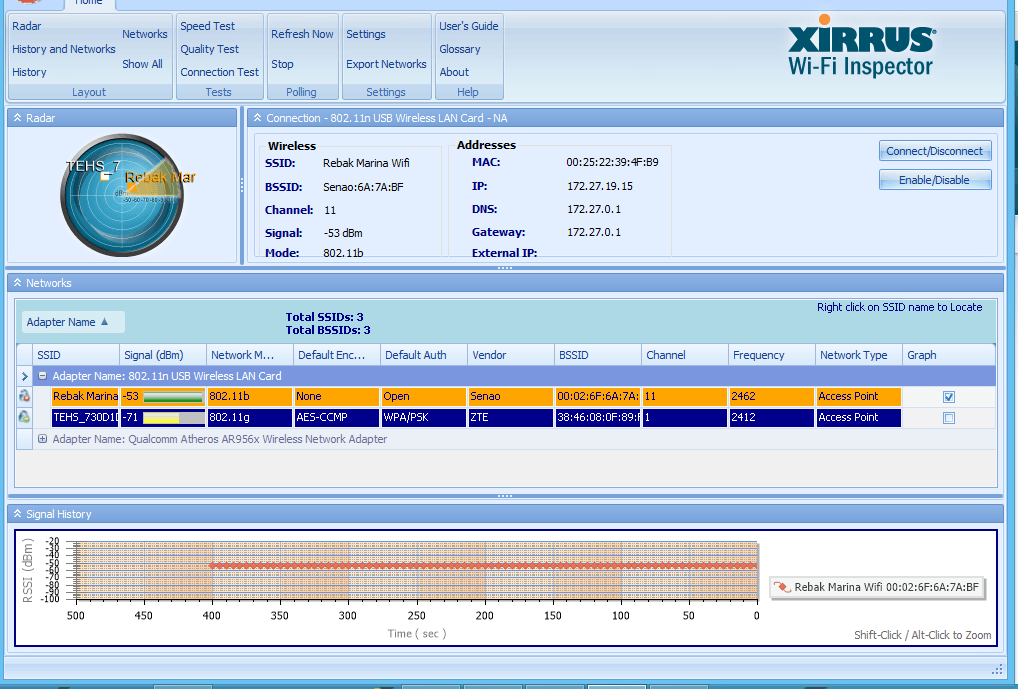Viewport: 1018px width, 689px height.
Task: Run the Speed Test
Action: click(207, 26)
